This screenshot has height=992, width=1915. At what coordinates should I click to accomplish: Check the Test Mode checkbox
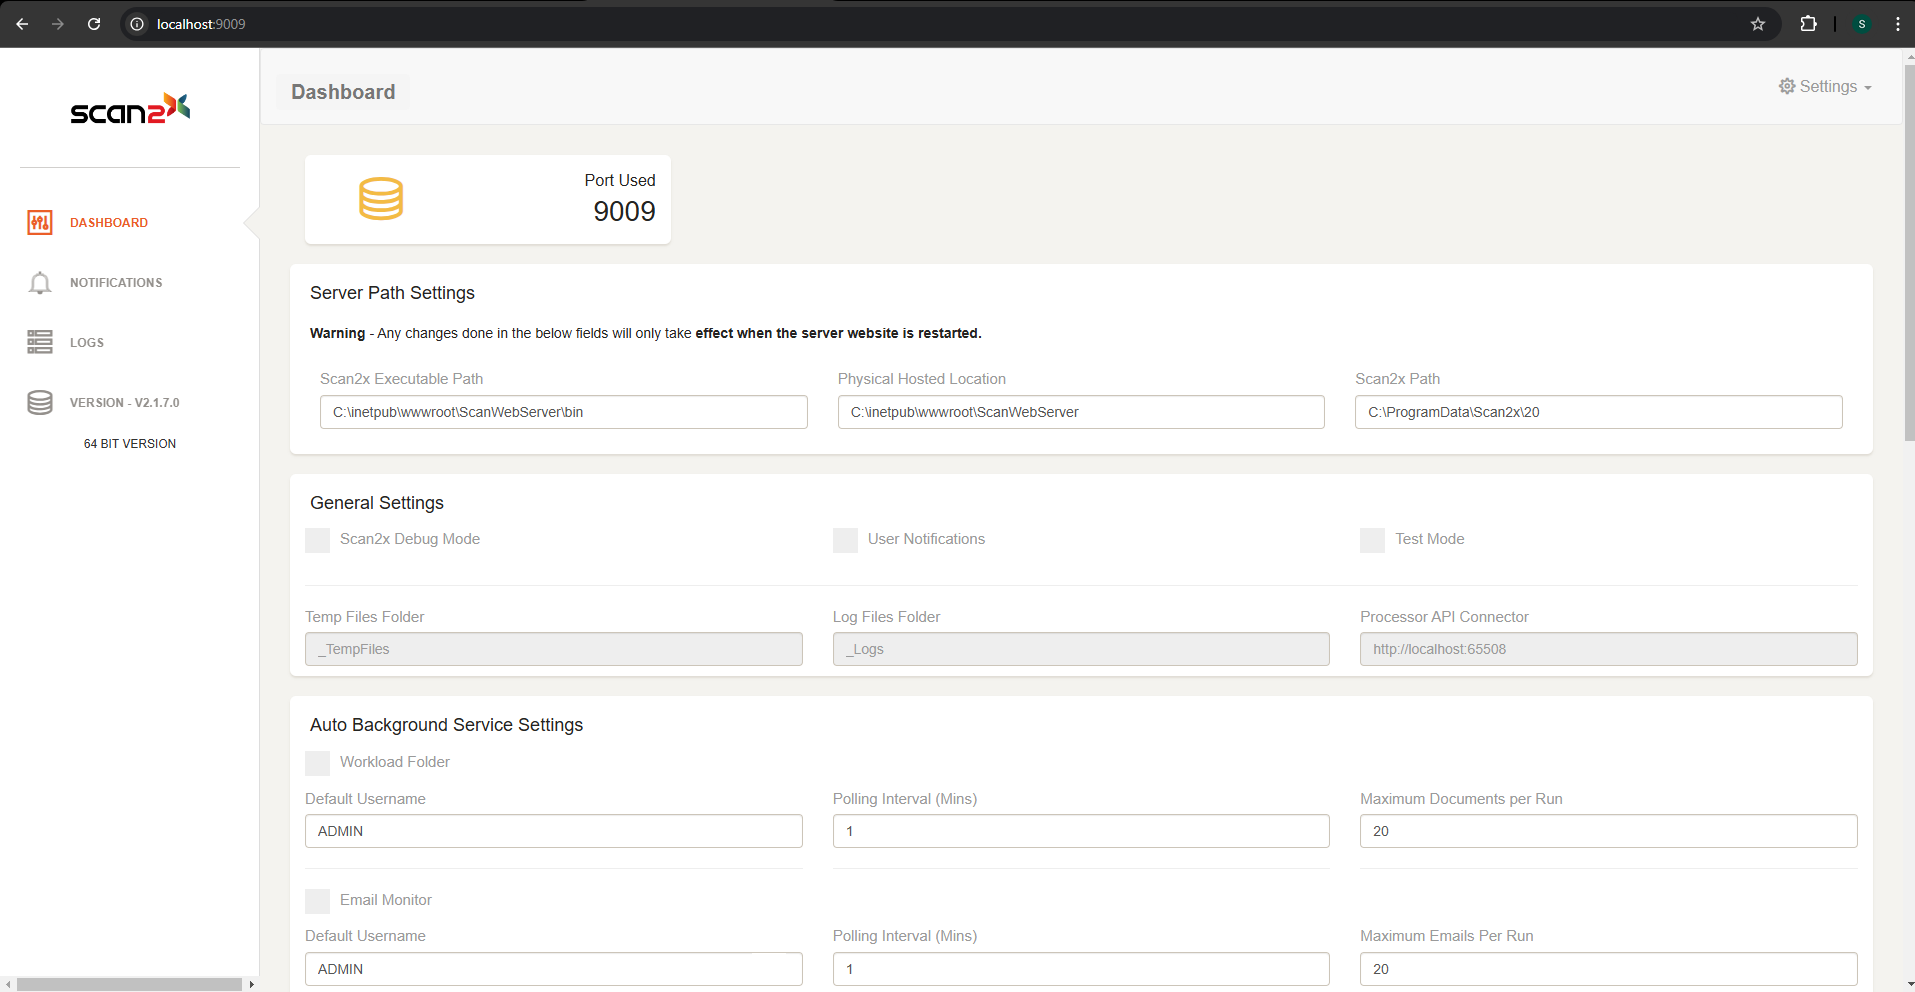click(x=1372, y=540)
